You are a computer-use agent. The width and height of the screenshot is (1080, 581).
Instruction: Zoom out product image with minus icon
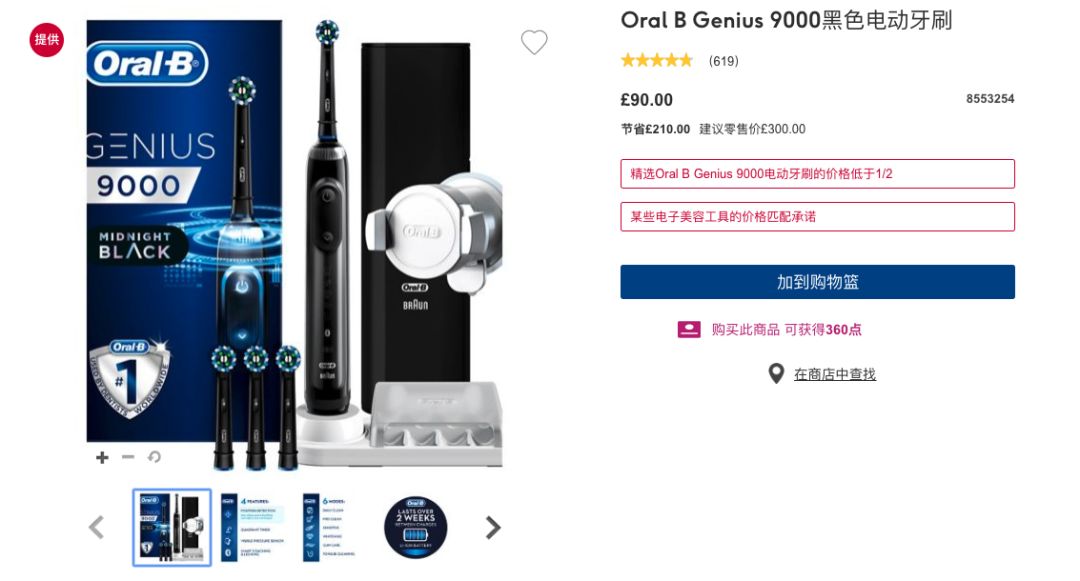click(128, 457)
